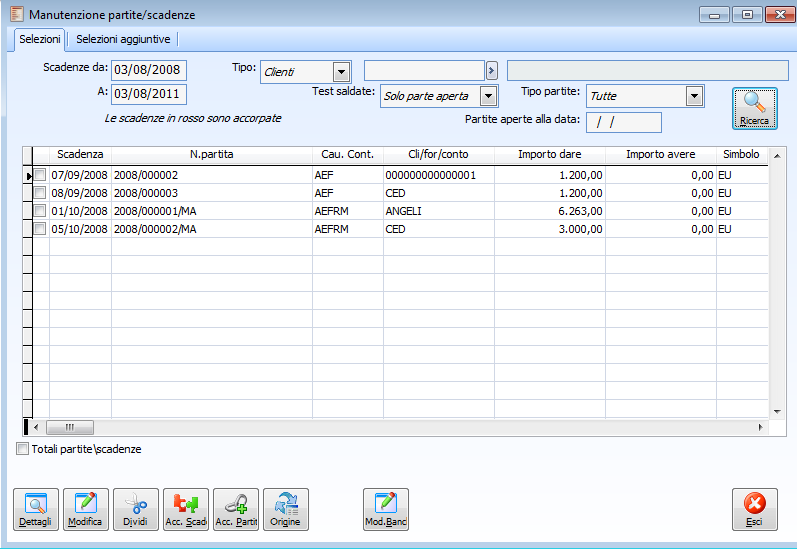Click vertical scrollbar up arrow
797x549 pixels.
pos(777,156)
